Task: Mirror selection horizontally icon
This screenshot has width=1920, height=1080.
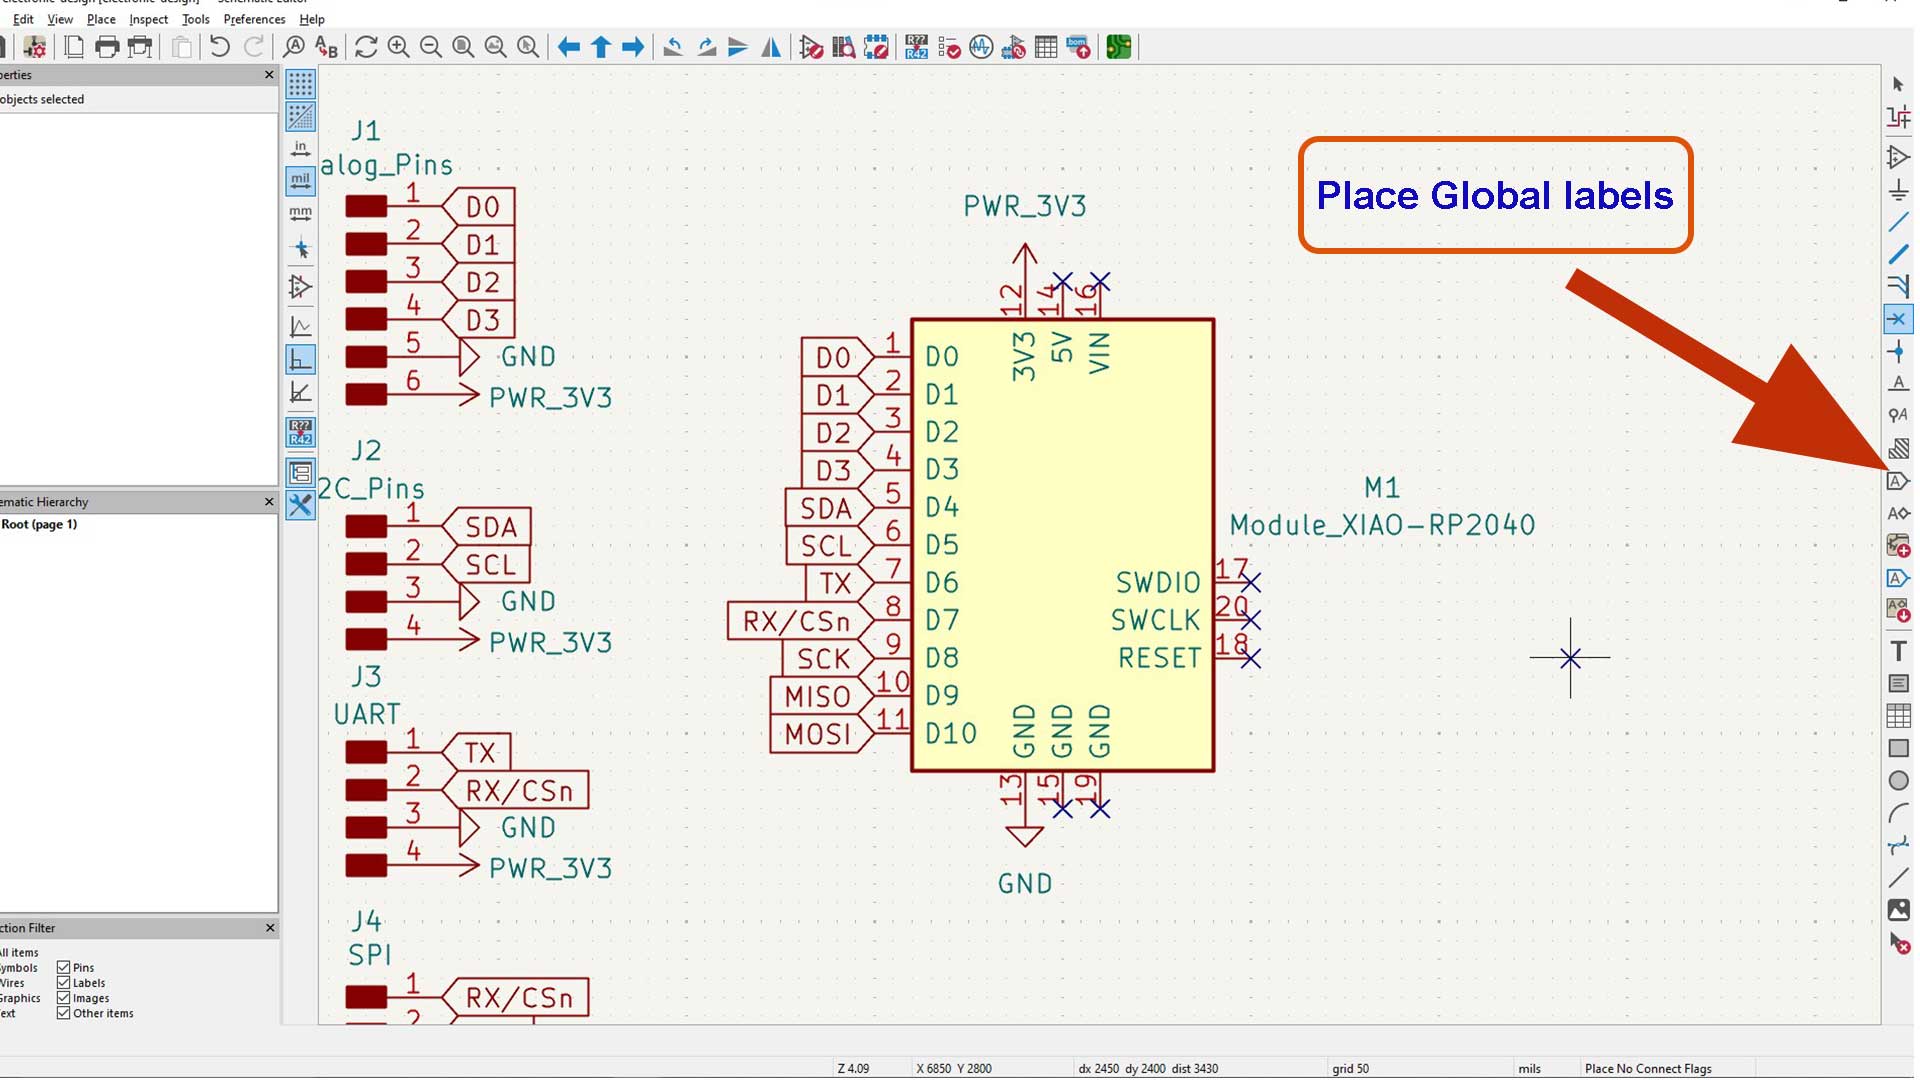Action: pyautogui.click(x=771, y=47)
